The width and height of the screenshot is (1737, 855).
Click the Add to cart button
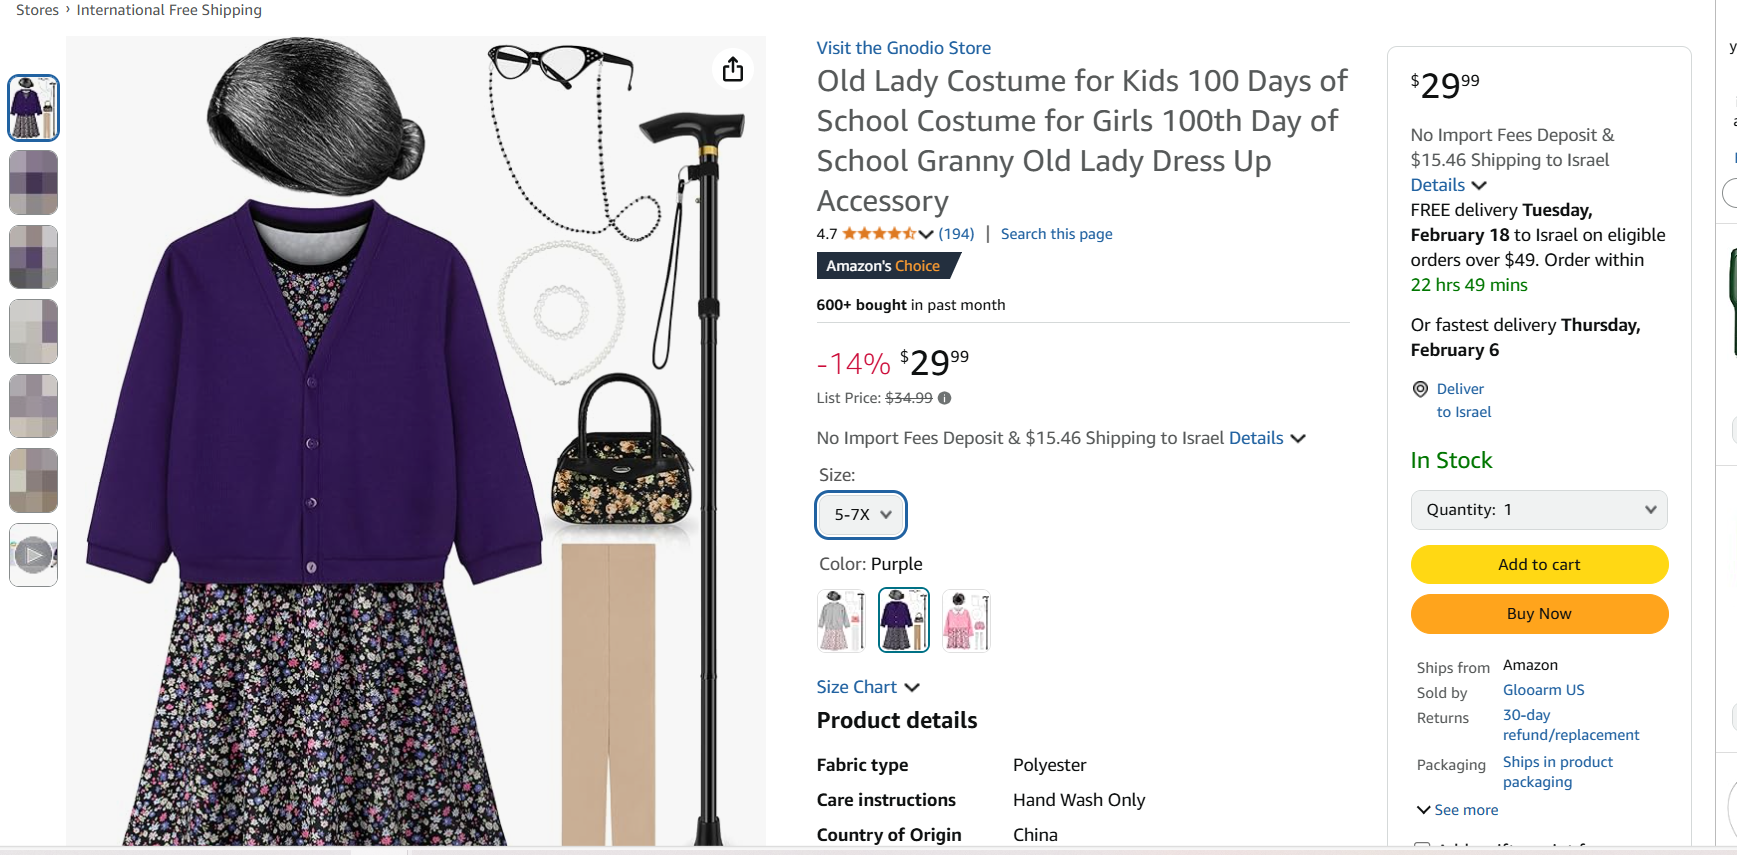[1538, 565]
